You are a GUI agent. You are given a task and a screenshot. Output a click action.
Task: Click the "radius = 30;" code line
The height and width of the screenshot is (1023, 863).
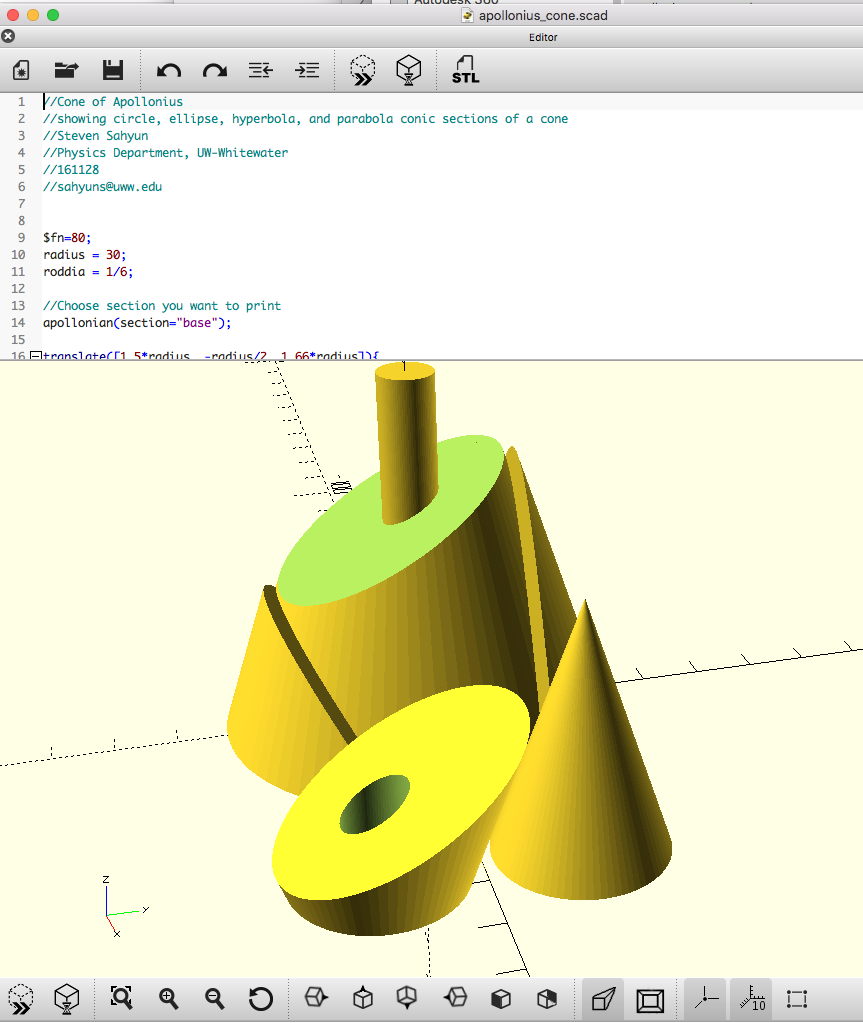85,254
